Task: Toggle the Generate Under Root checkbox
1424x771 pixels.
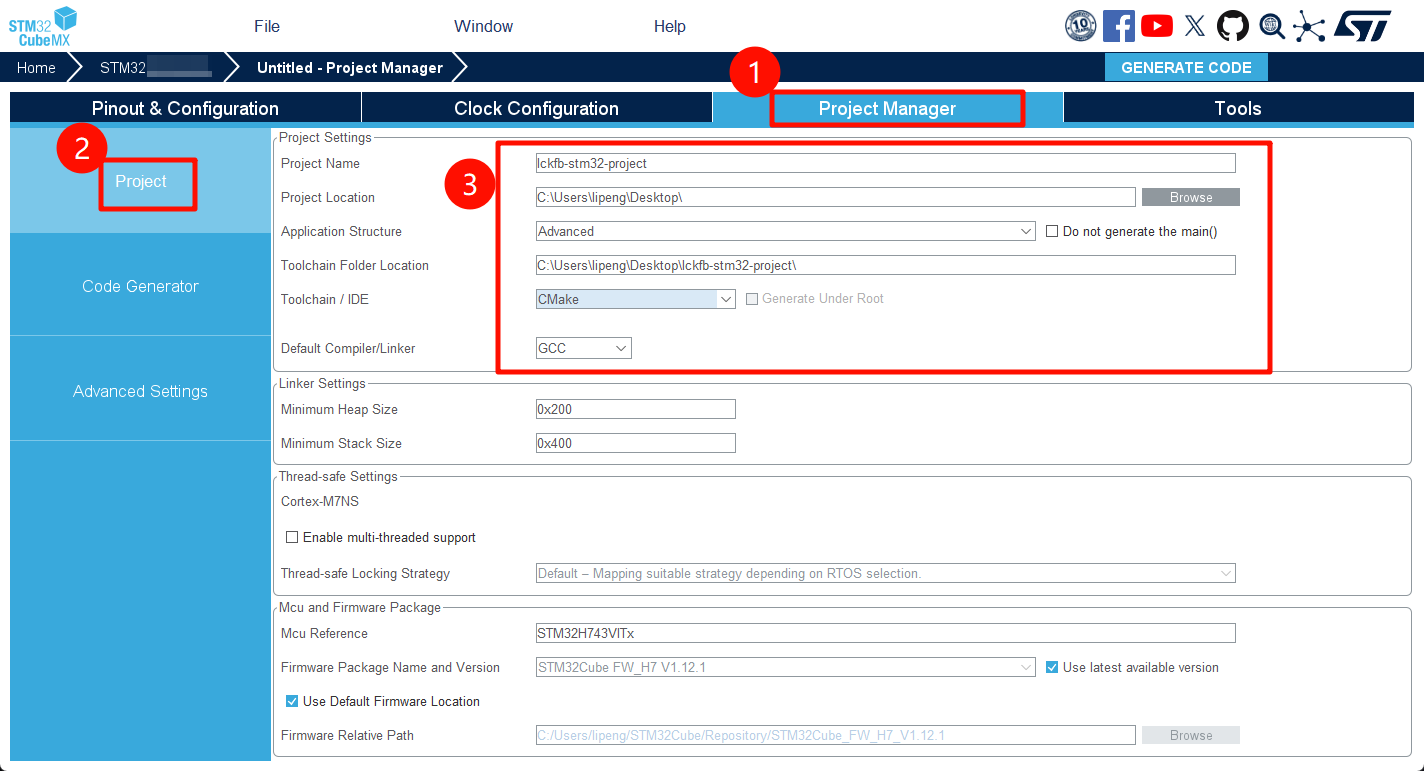Action: (752, 299)
